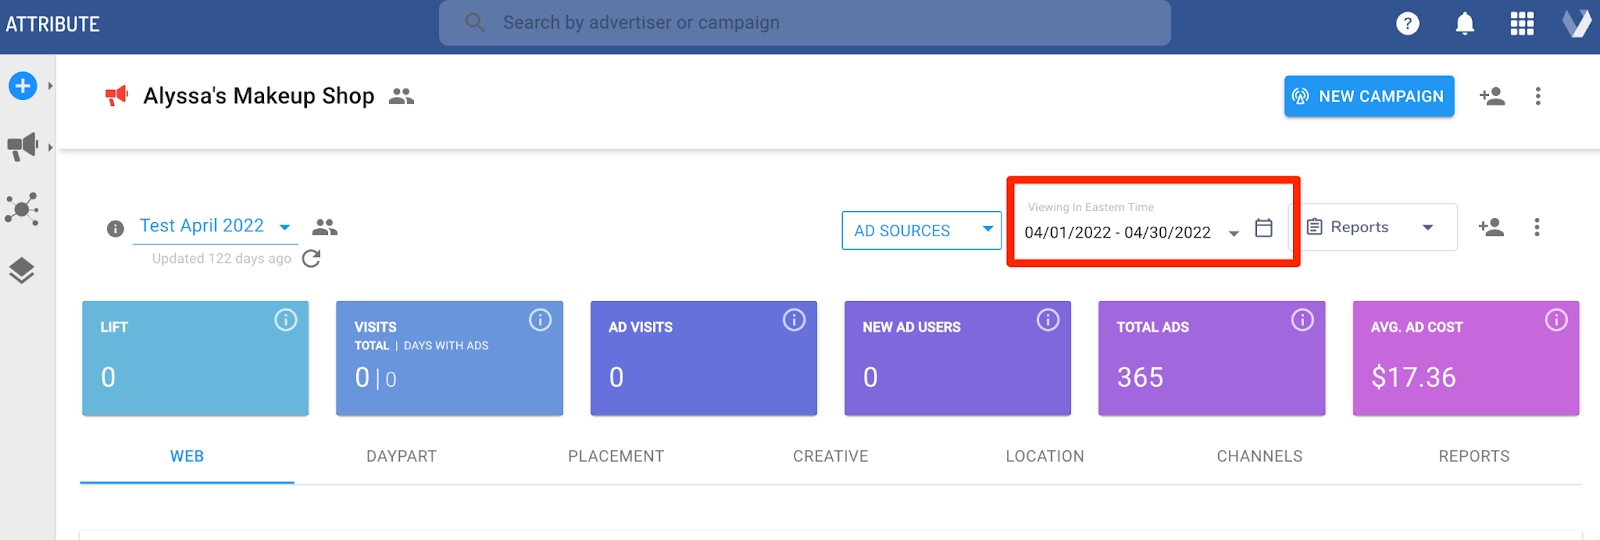Image resolution: width=1600 pixels, height=540 pixels.
Task: Open the megaphone campaigns sidebar icon
Action: pos(22,146)
